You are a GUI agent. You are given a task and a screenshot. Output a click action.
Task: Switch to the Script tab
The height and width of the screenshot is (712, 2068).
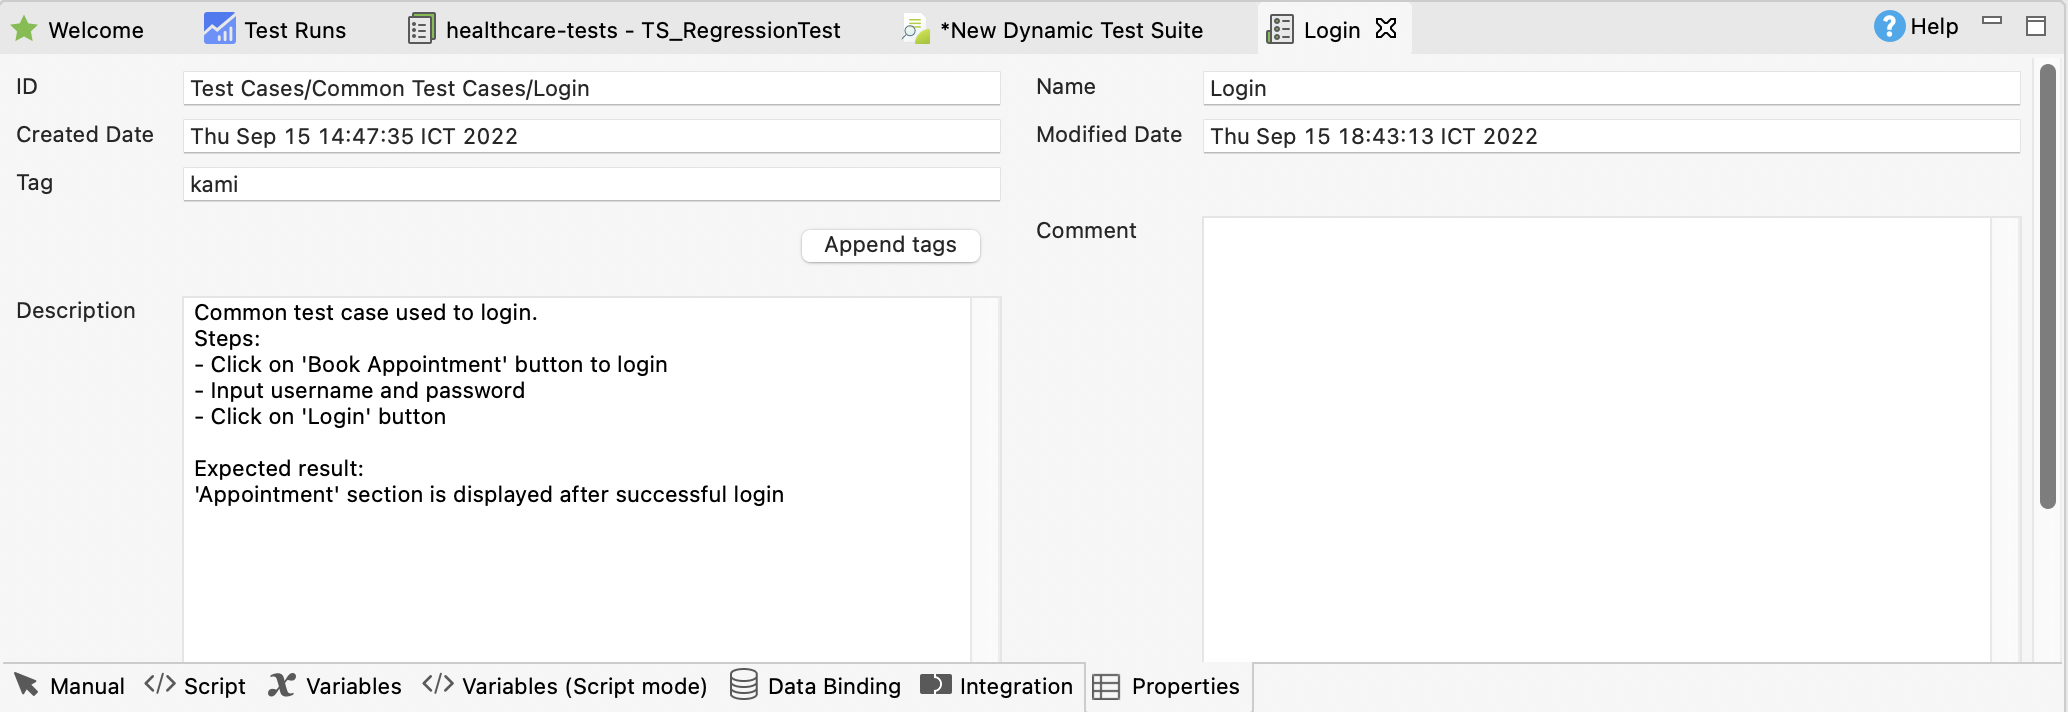point(196,686)
